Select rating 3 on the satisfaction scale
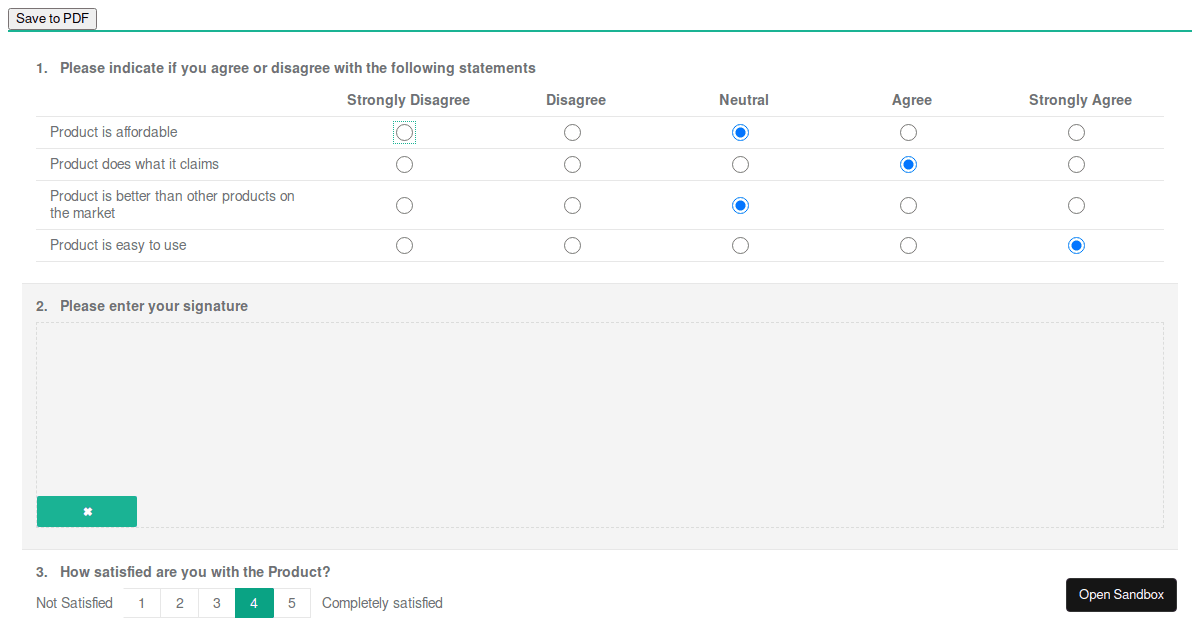Image resolution: width=1200 pixels, height=630 pixels. pos(217,602)
